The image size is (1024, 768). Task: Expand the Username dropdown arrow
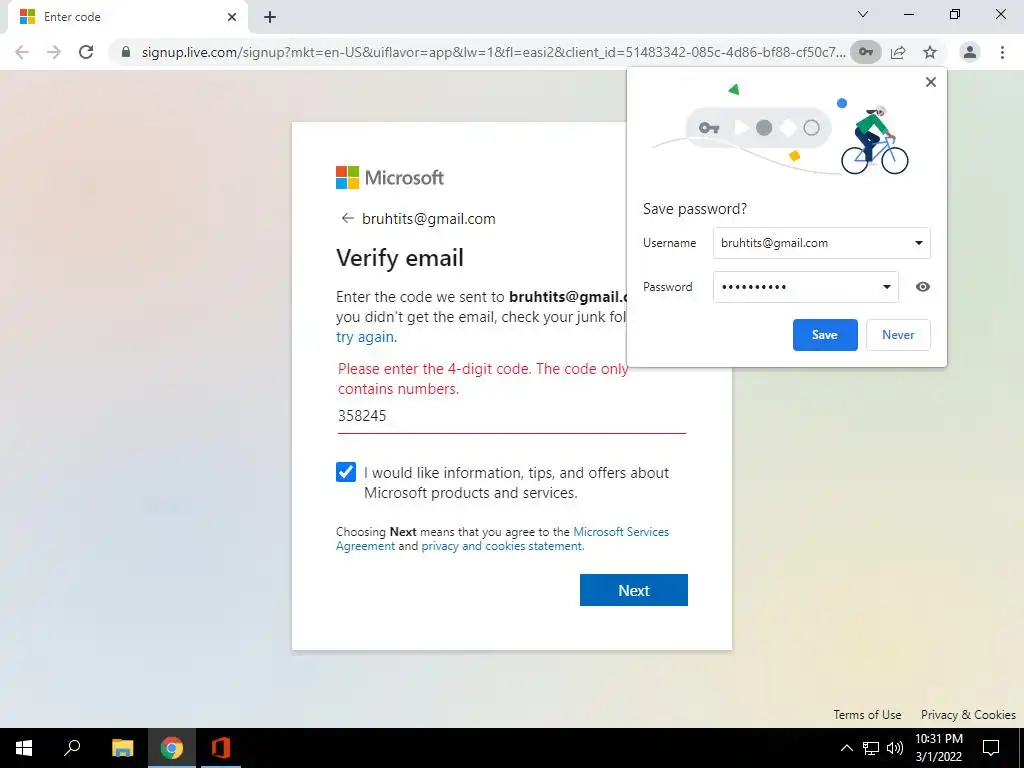tap(918, 243)
